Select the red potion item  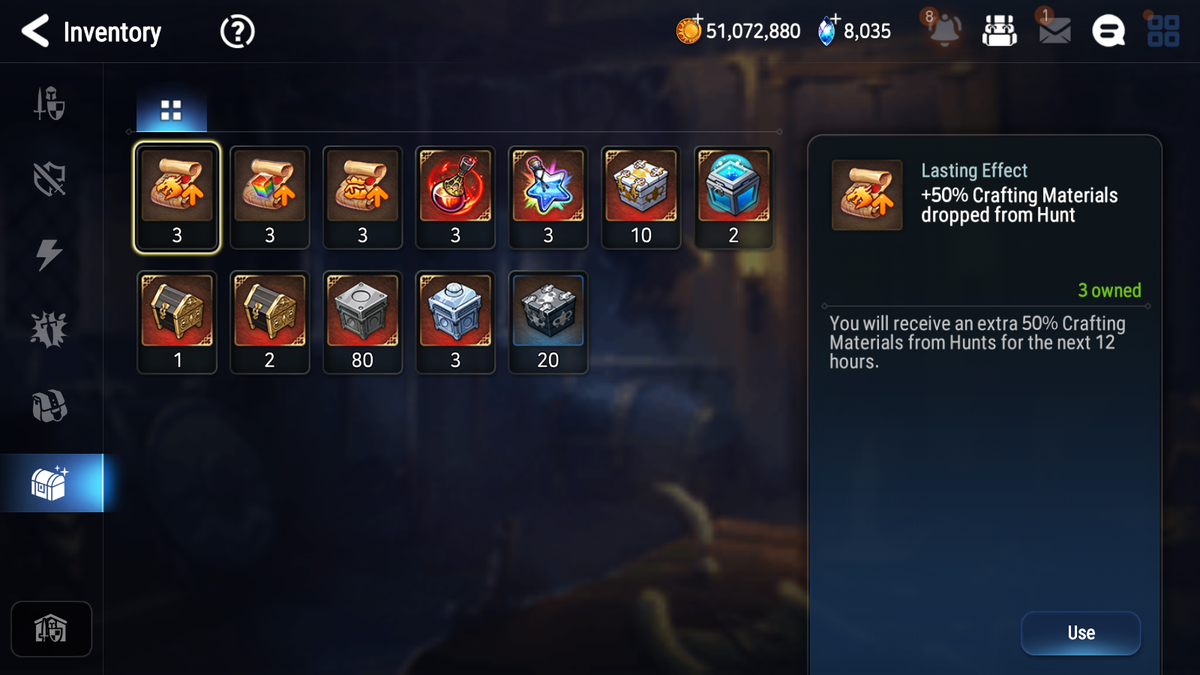click(x=456, y=197)
